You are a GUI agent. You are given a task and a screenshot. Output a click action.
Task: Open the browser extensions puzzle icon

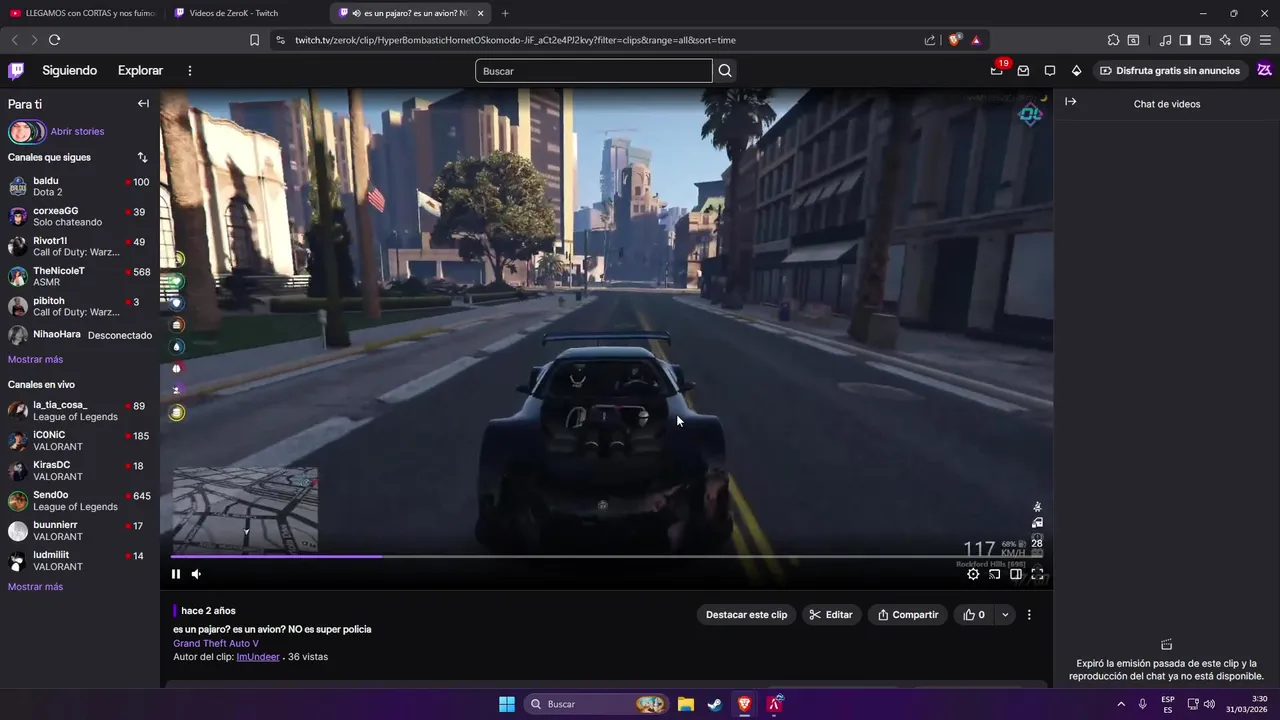tap(1113, 40)
